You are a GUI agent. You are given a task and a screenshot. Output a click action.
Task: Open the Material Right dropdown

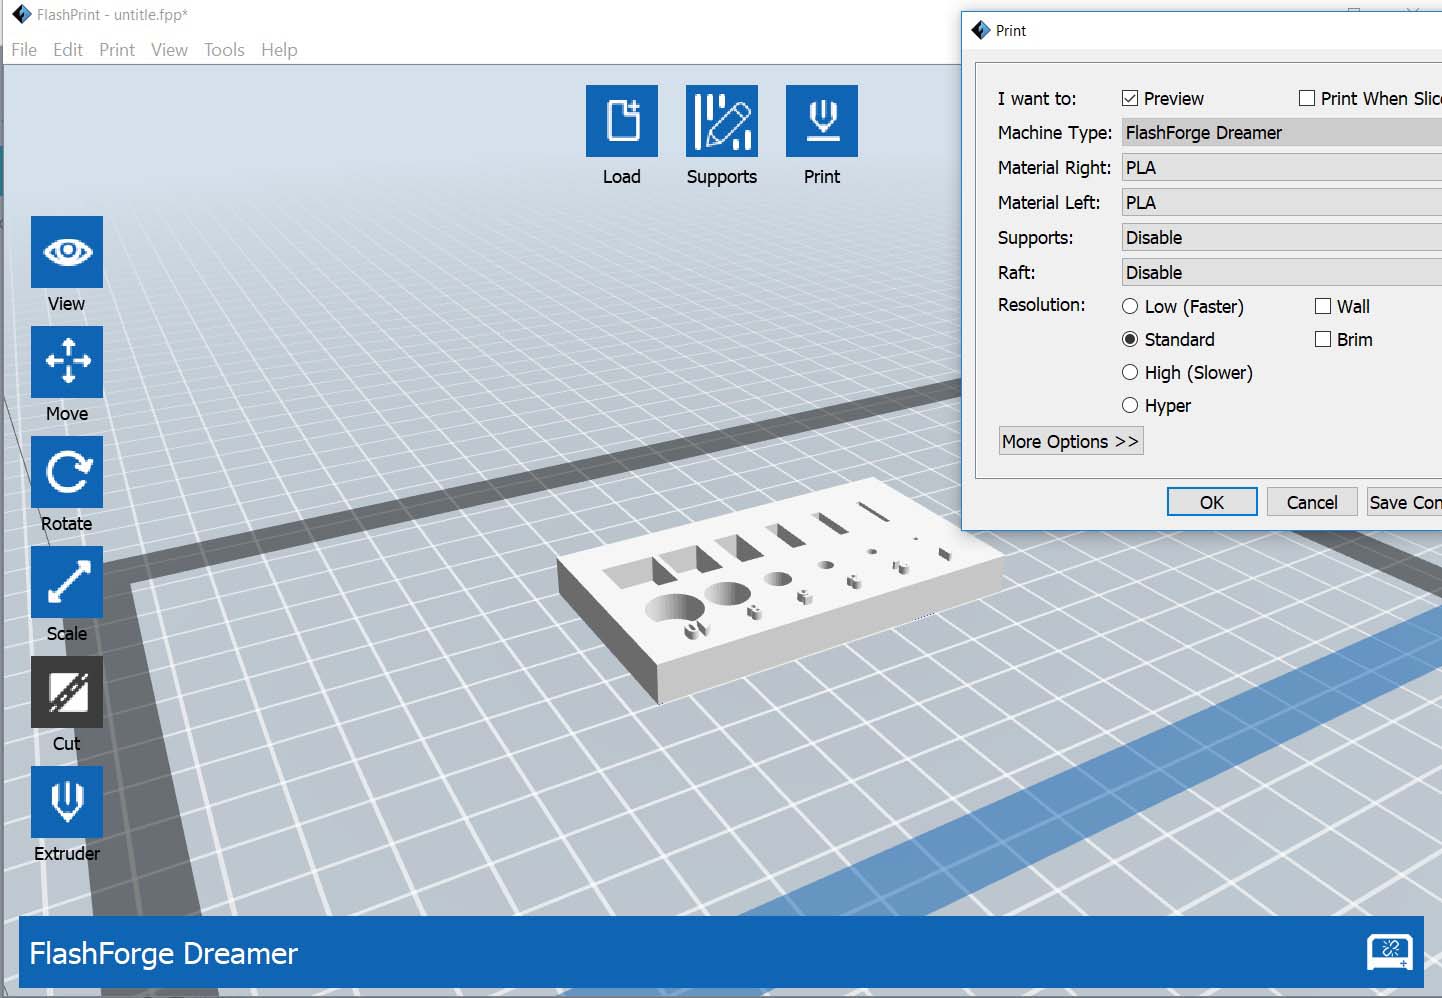pyautogui.click(x=1282, y=167)
